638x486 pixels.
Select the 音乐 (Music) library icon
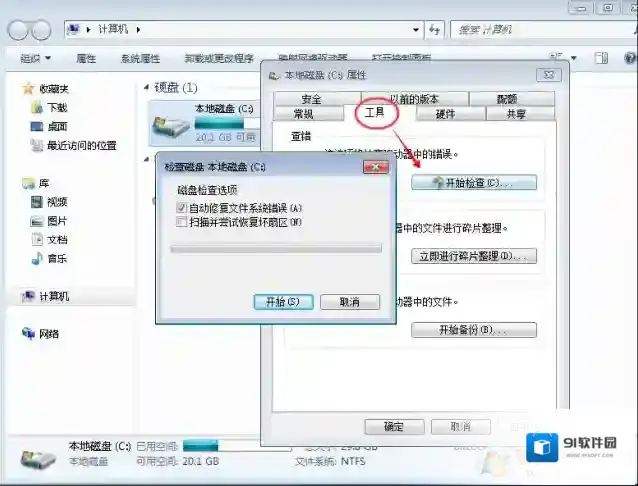coord(36,259)
